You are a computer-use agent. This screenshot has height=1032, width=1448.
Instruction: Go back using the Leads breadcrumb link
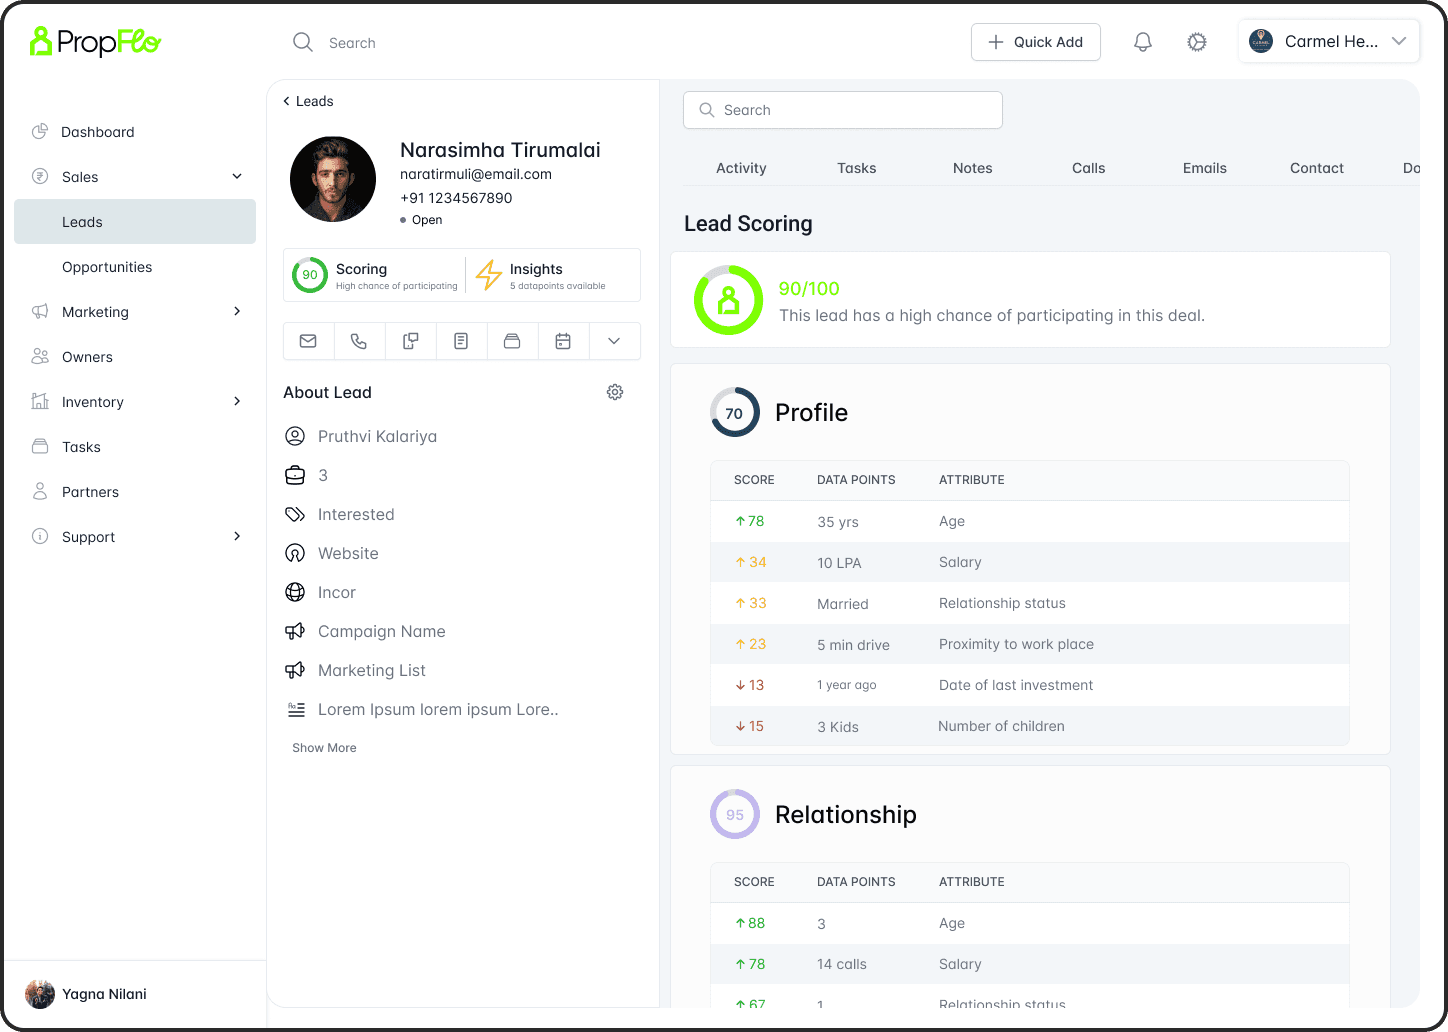click(x=308, y=101)
